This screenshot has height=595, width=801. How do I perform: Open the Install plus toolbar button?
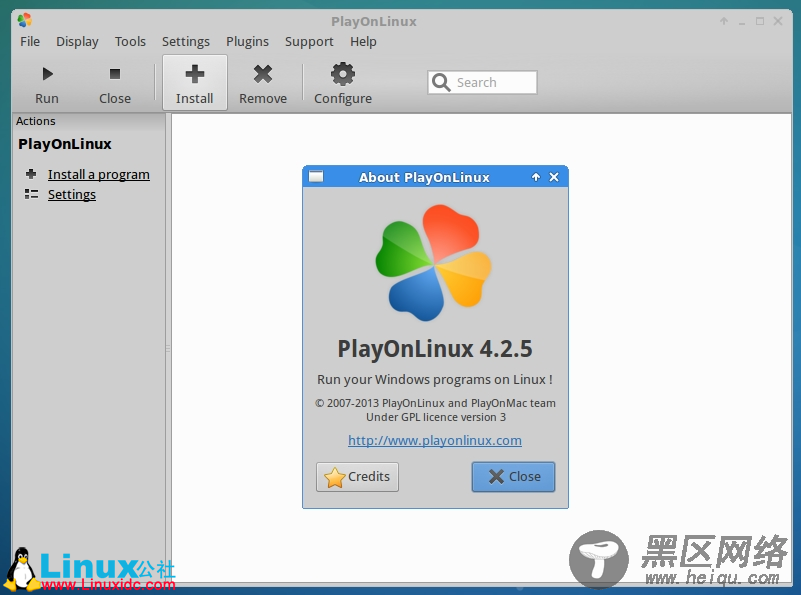click(x=195, y=83)
